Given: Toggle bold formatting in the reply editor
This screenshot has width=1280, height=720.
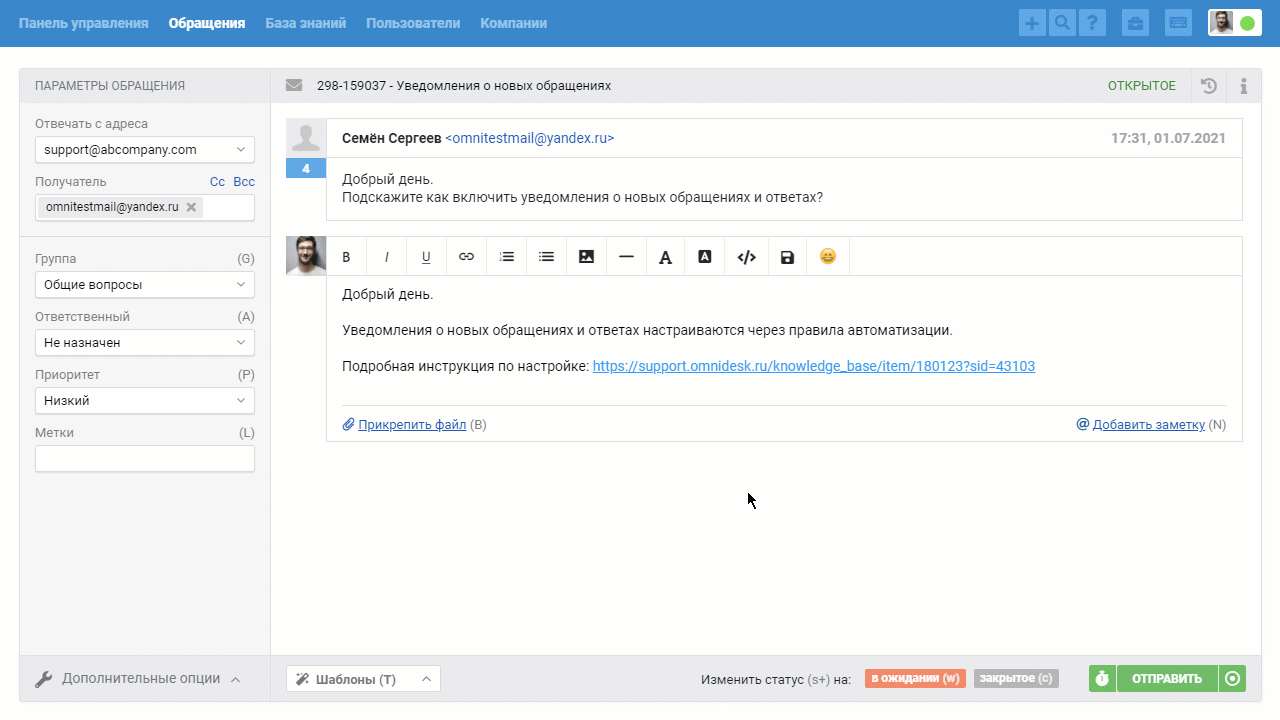Looking at the screenshot, I should (x=347, y=257).
